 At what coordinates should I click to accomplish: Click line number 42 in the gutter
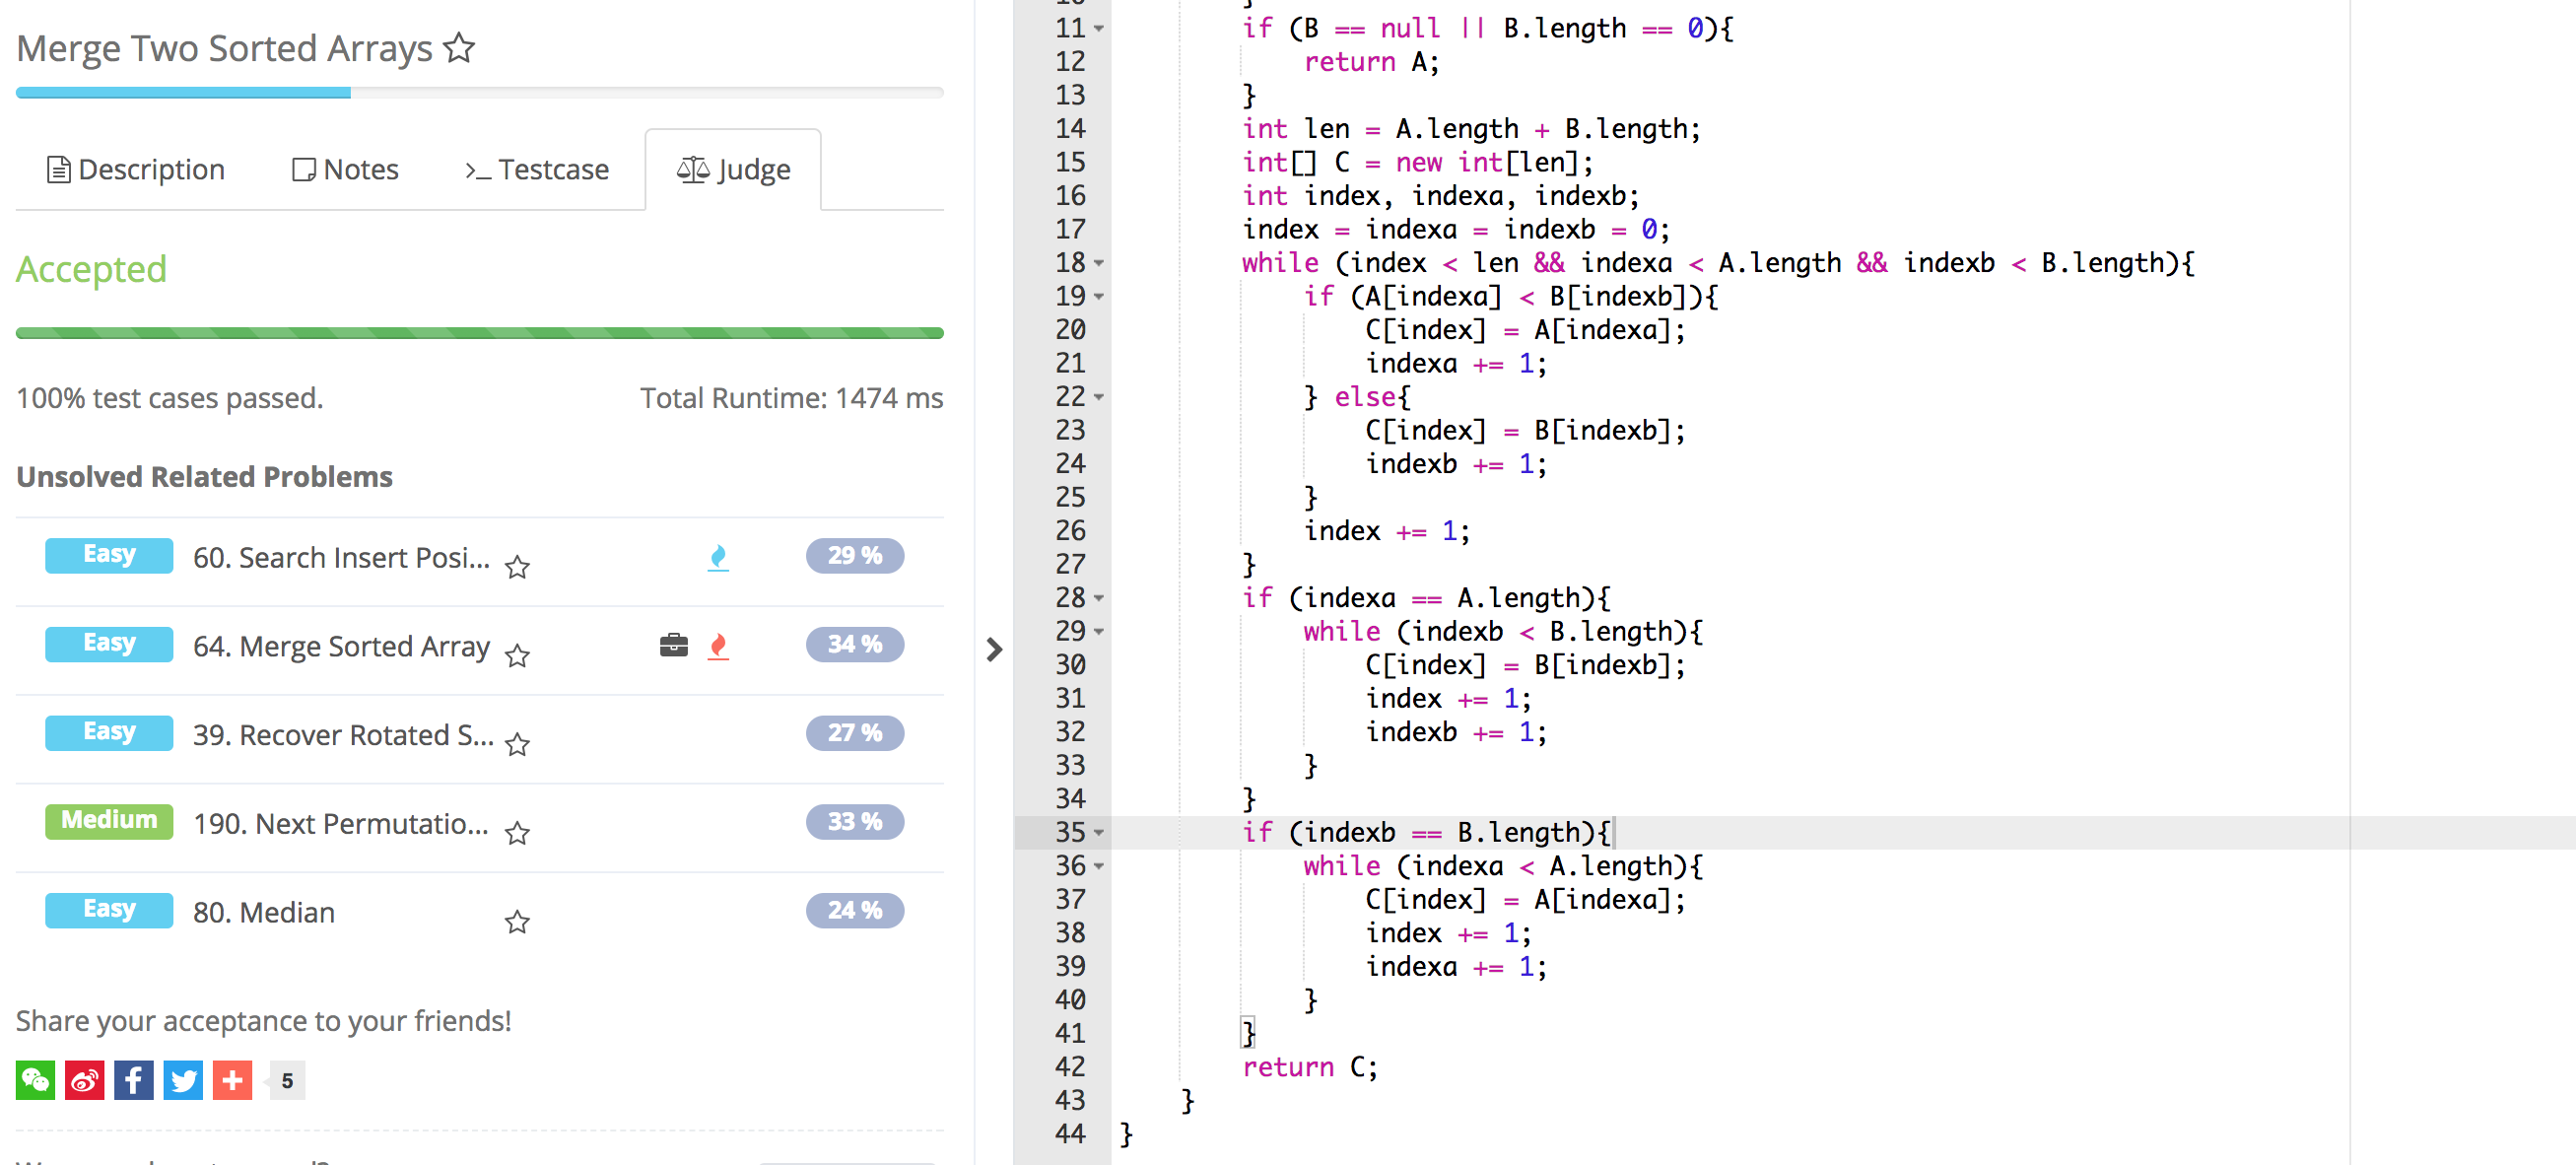pyautogui.click(x=1069, y=1067)
